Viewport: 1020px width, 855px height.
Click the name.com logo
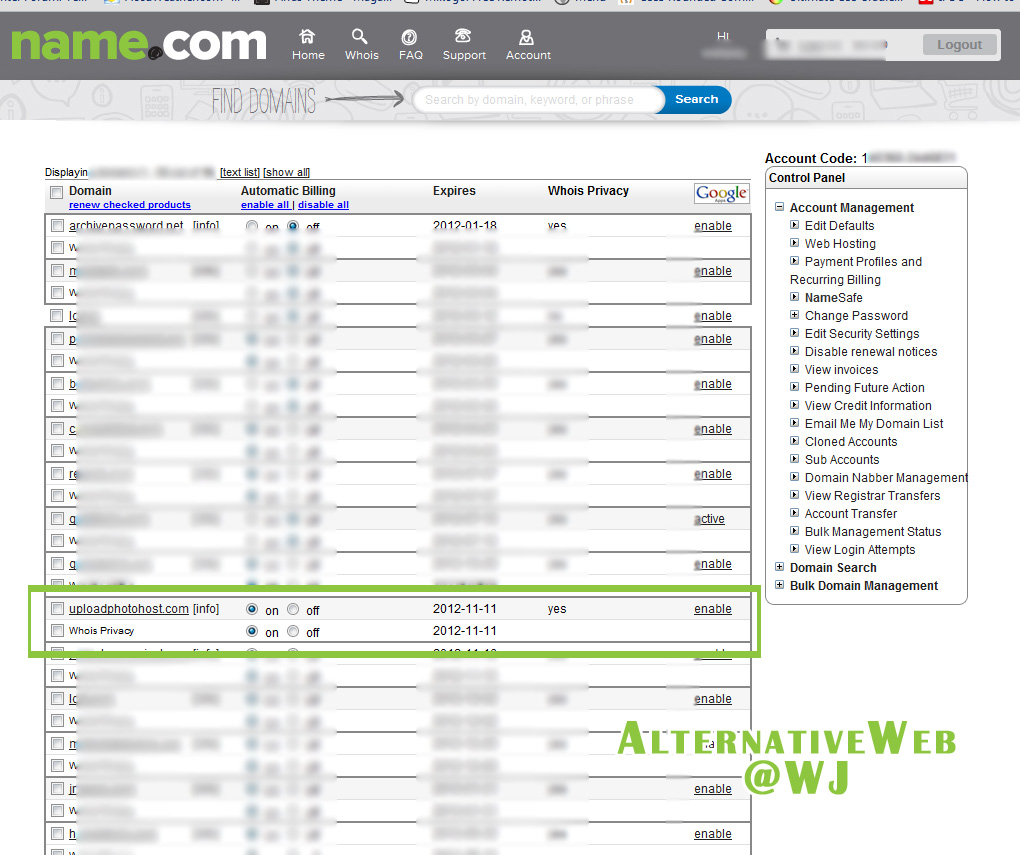(139, 44)
